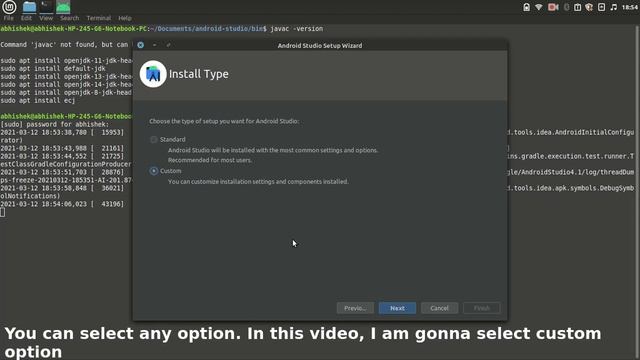
Task: Open the sound music-note tray icon
Action: pyautogui.click(x=613, y=7)
